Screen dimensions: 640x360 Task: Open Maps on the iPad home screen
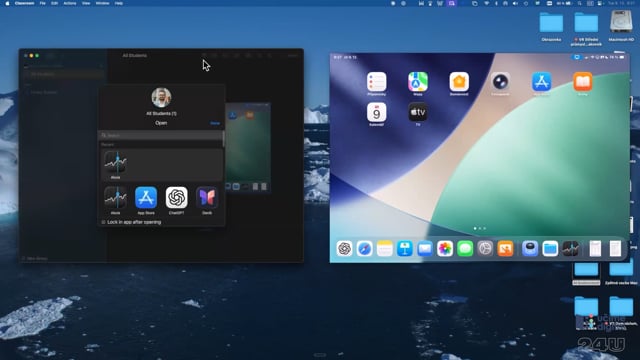[418, 82]
